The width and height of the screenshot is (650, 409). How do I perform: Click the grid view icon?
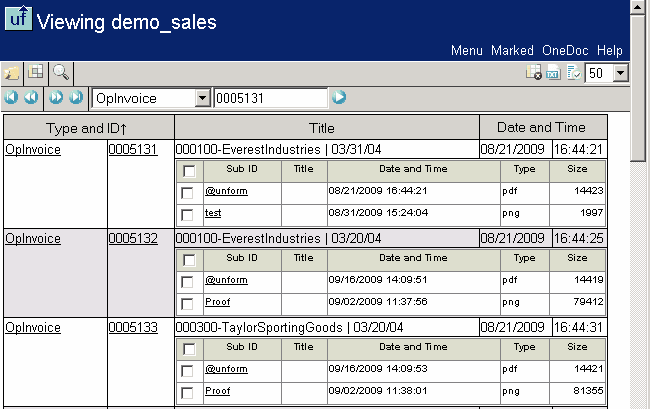tap(36, 73)
